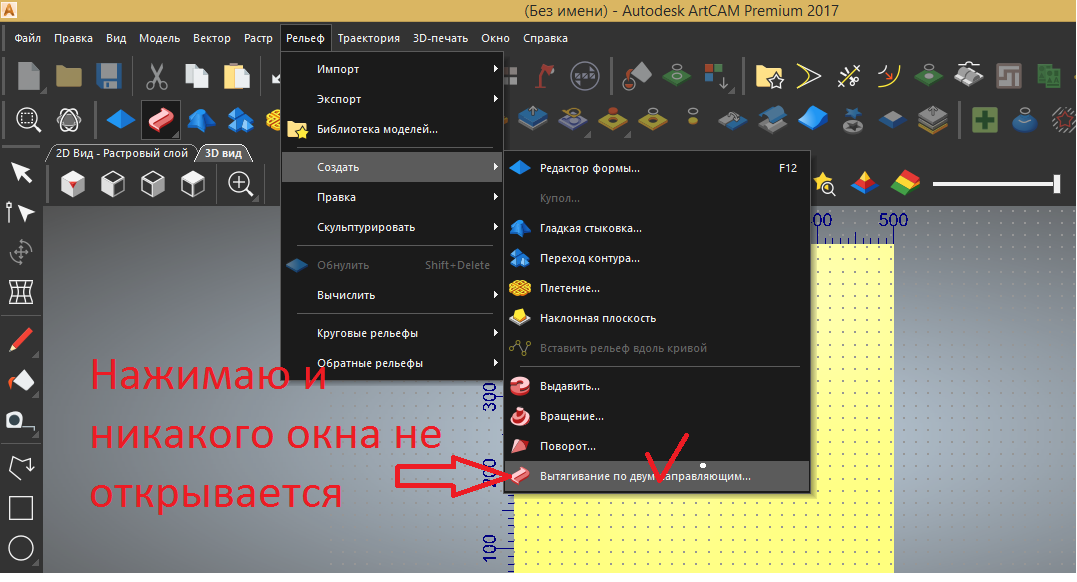Choose Поворот menu item
This screenshot has height=582, width=1077.
coord(657,446)
